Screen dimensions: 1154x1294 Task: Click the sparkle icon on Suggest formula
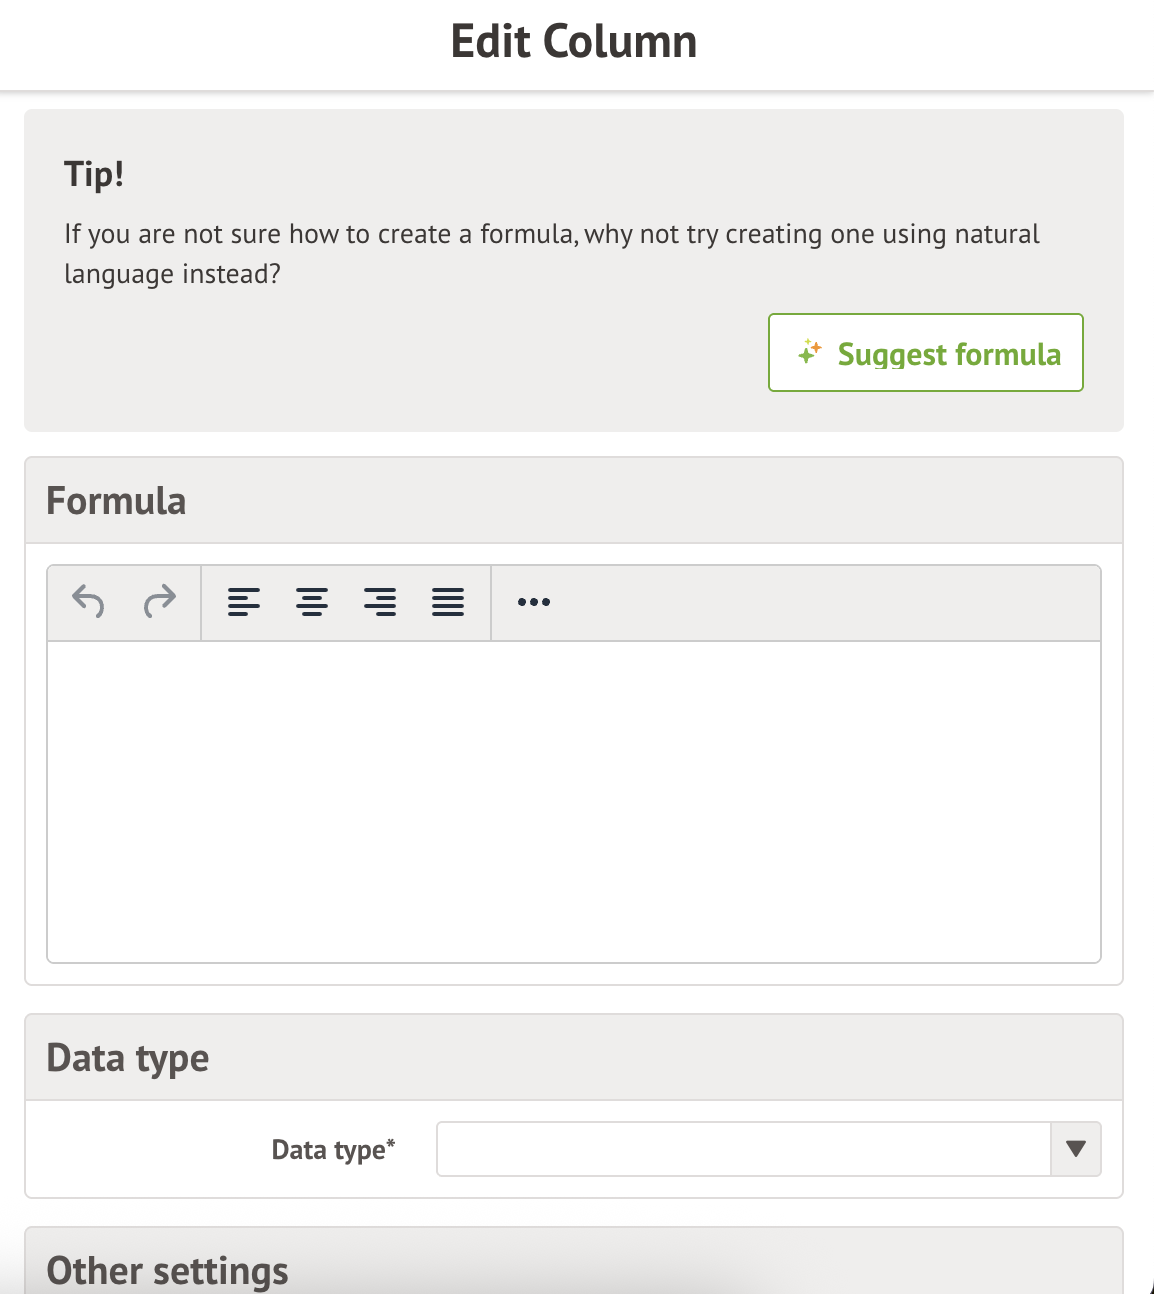(x=810, y=353)
